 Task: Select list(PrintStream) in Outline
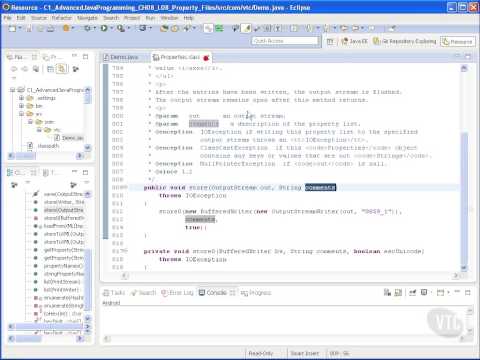click(x=57, y=282)
